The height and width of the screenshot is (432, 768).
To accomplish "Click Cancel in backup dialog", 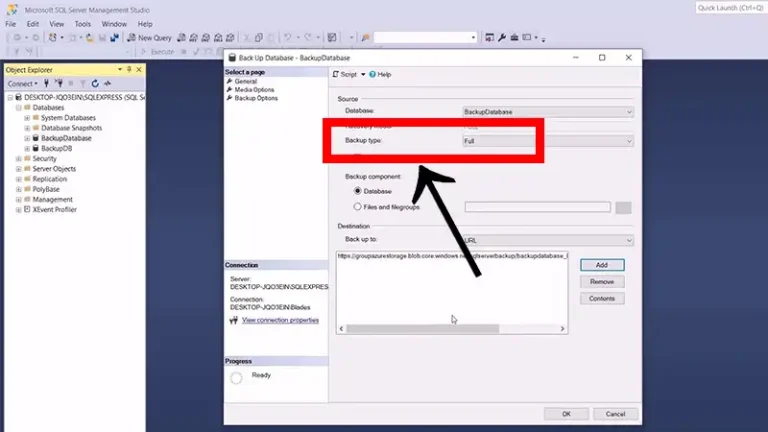I will 615,414.
